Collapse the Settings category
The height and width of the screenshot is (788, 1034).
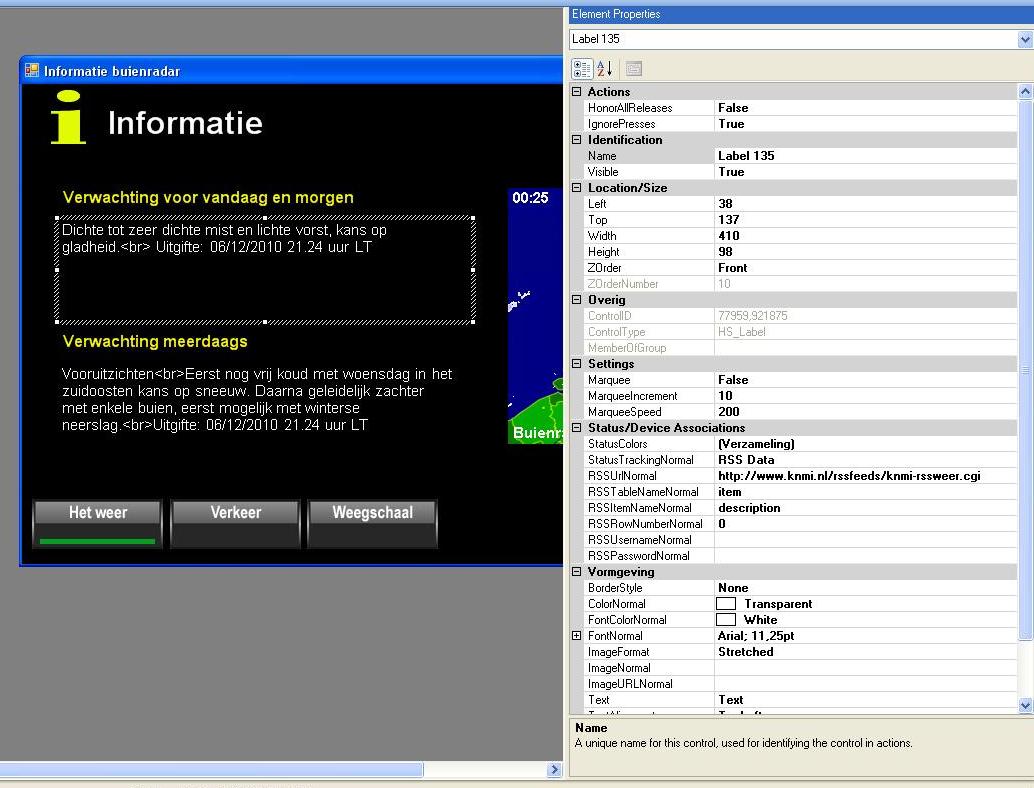(x=577, y=364)
